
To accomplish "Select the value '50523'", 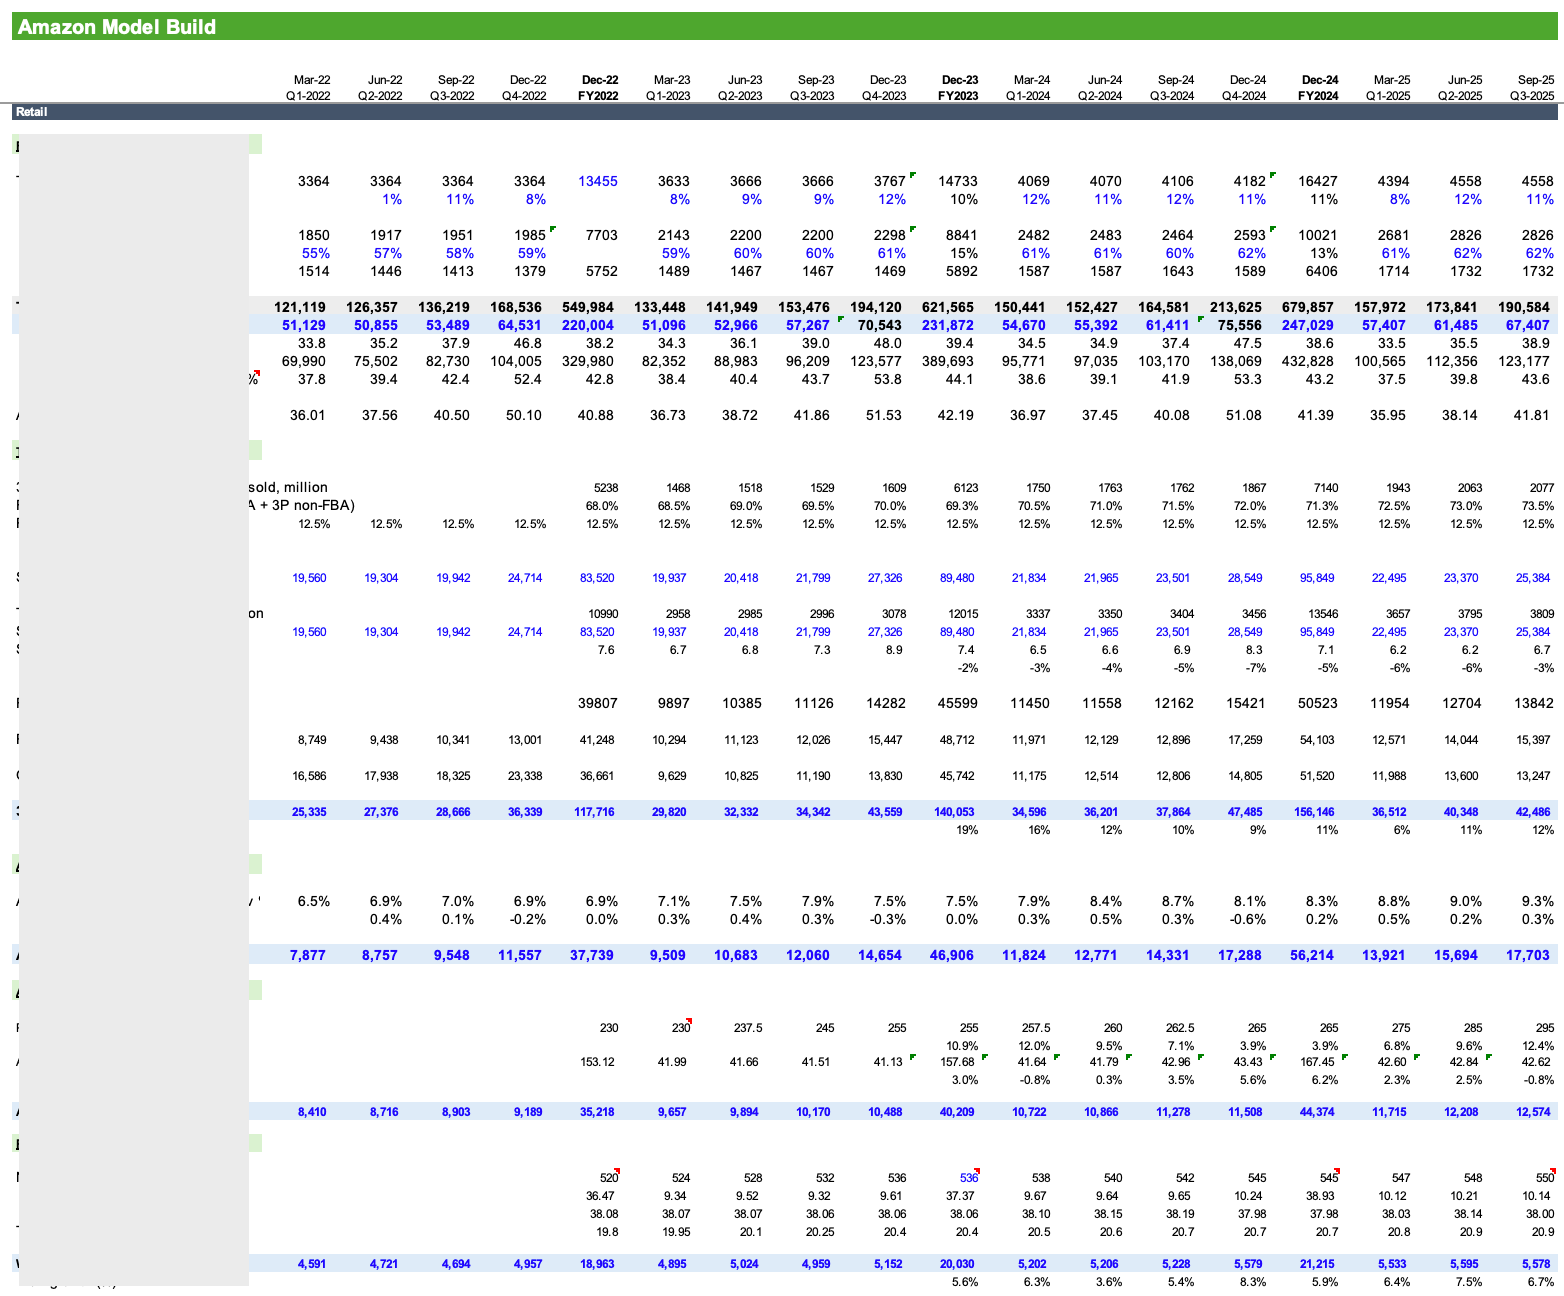I will tap(1318, 703).
